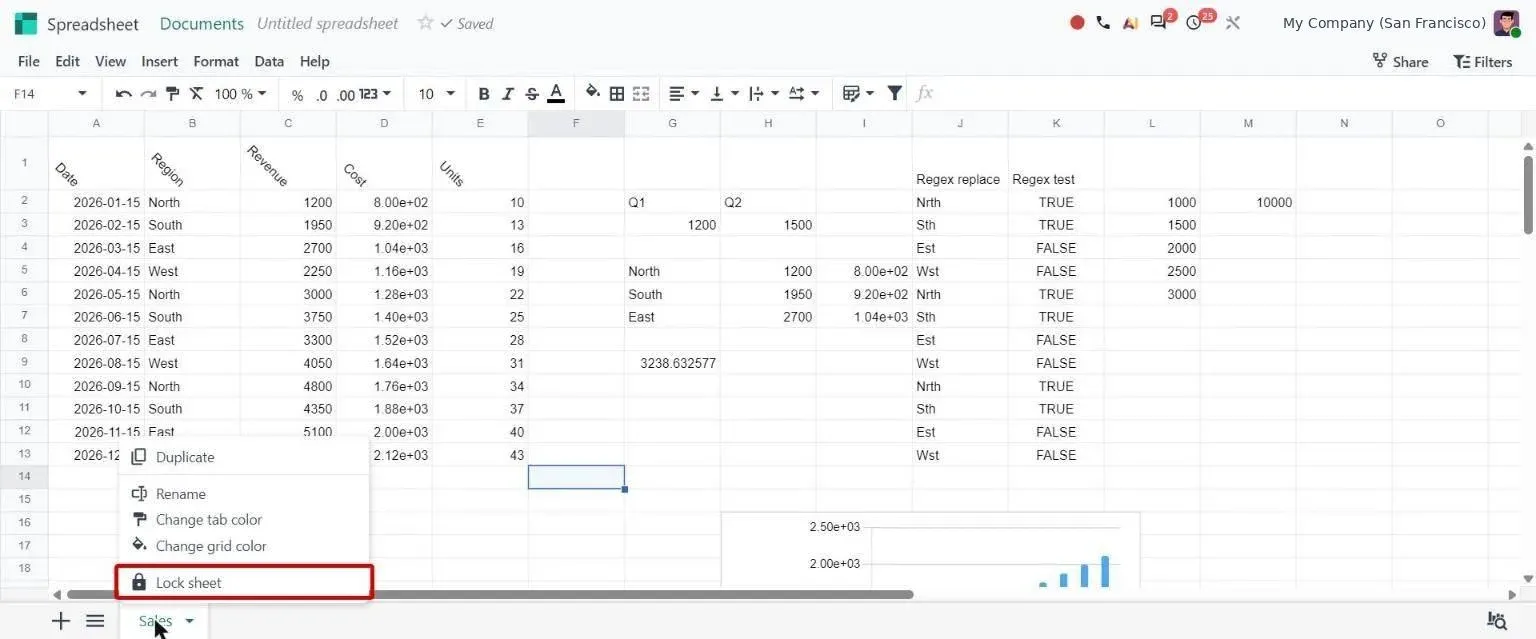
Task: Format as percent
Action: pyautogui.click(x=297, y=94)
